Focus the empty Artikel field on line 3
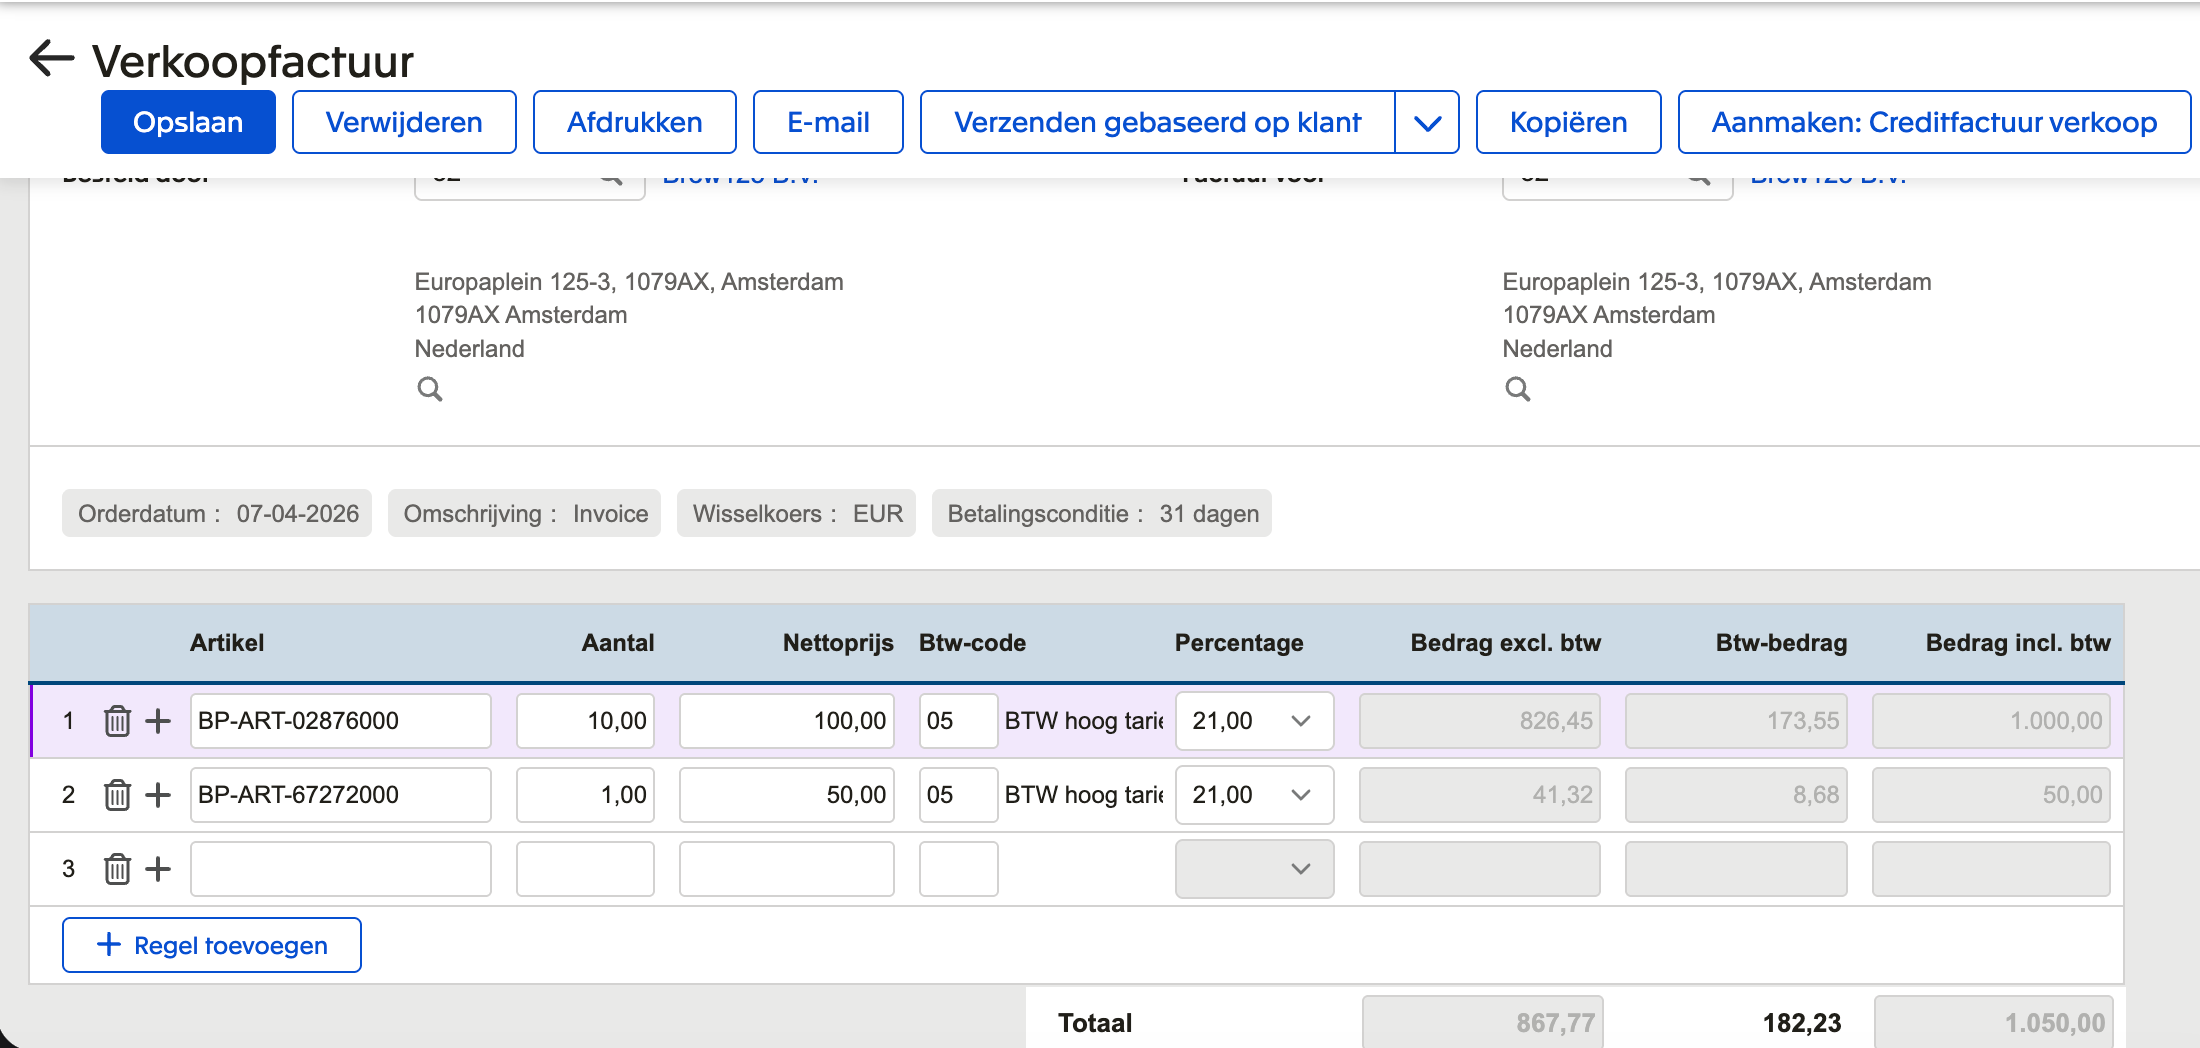 point(340,868)
